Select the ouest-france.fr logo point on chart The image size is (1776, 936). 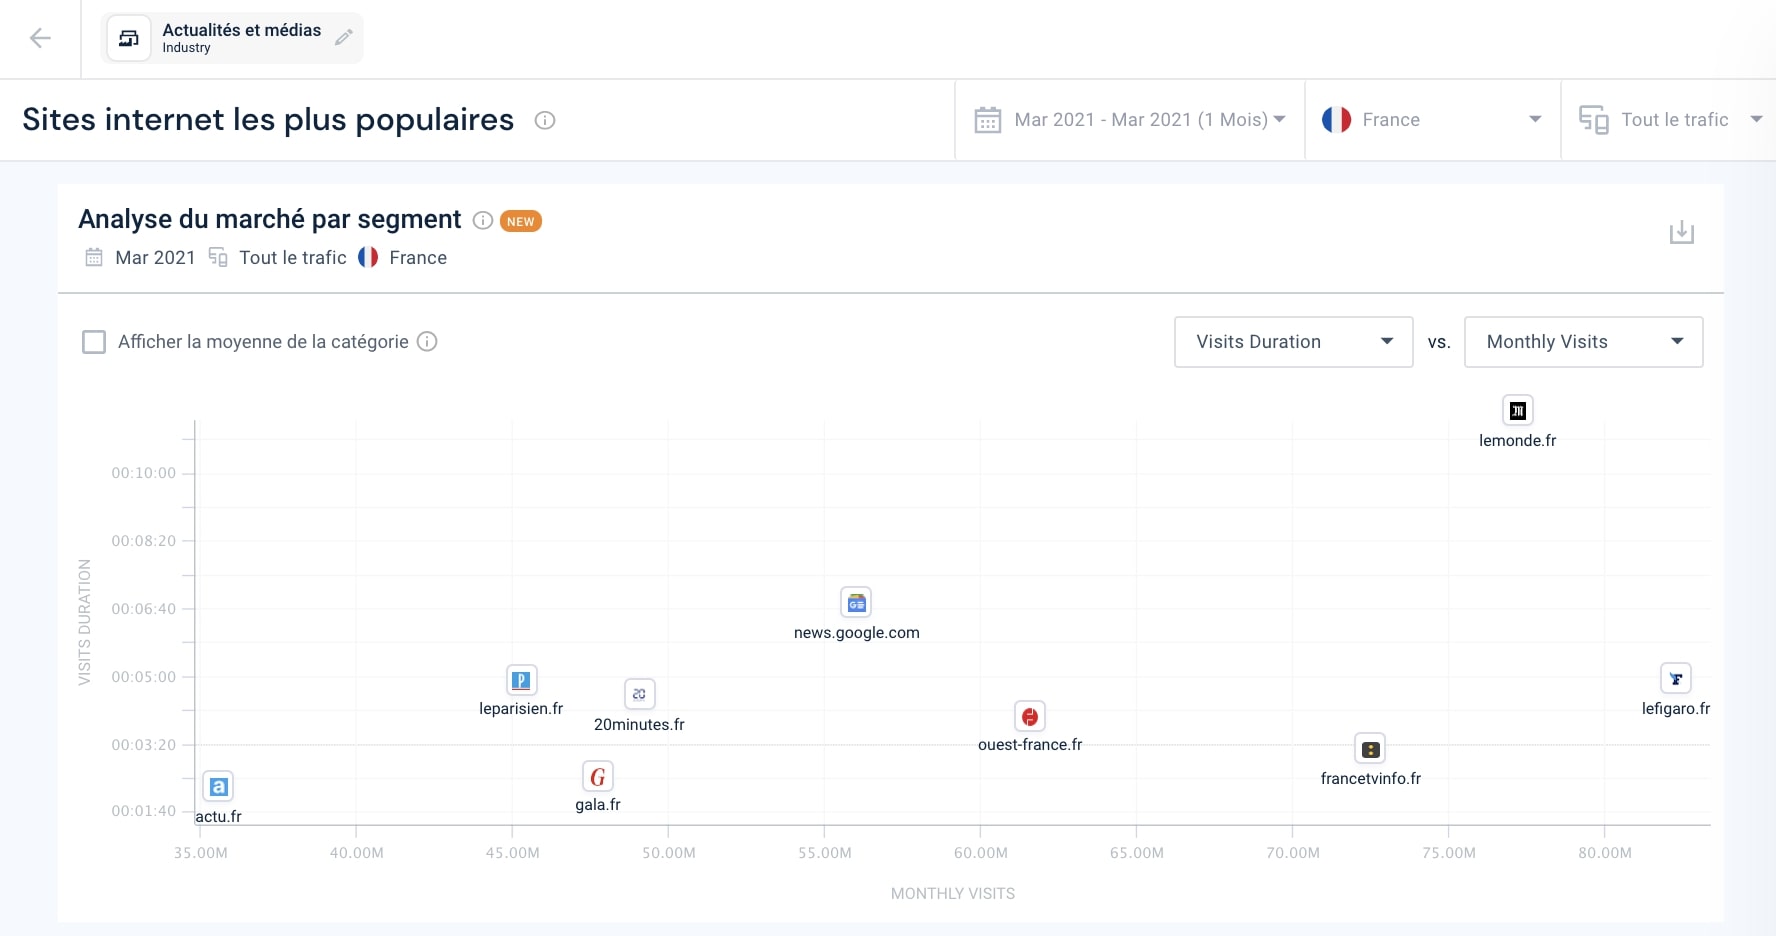coord(1030,716)
